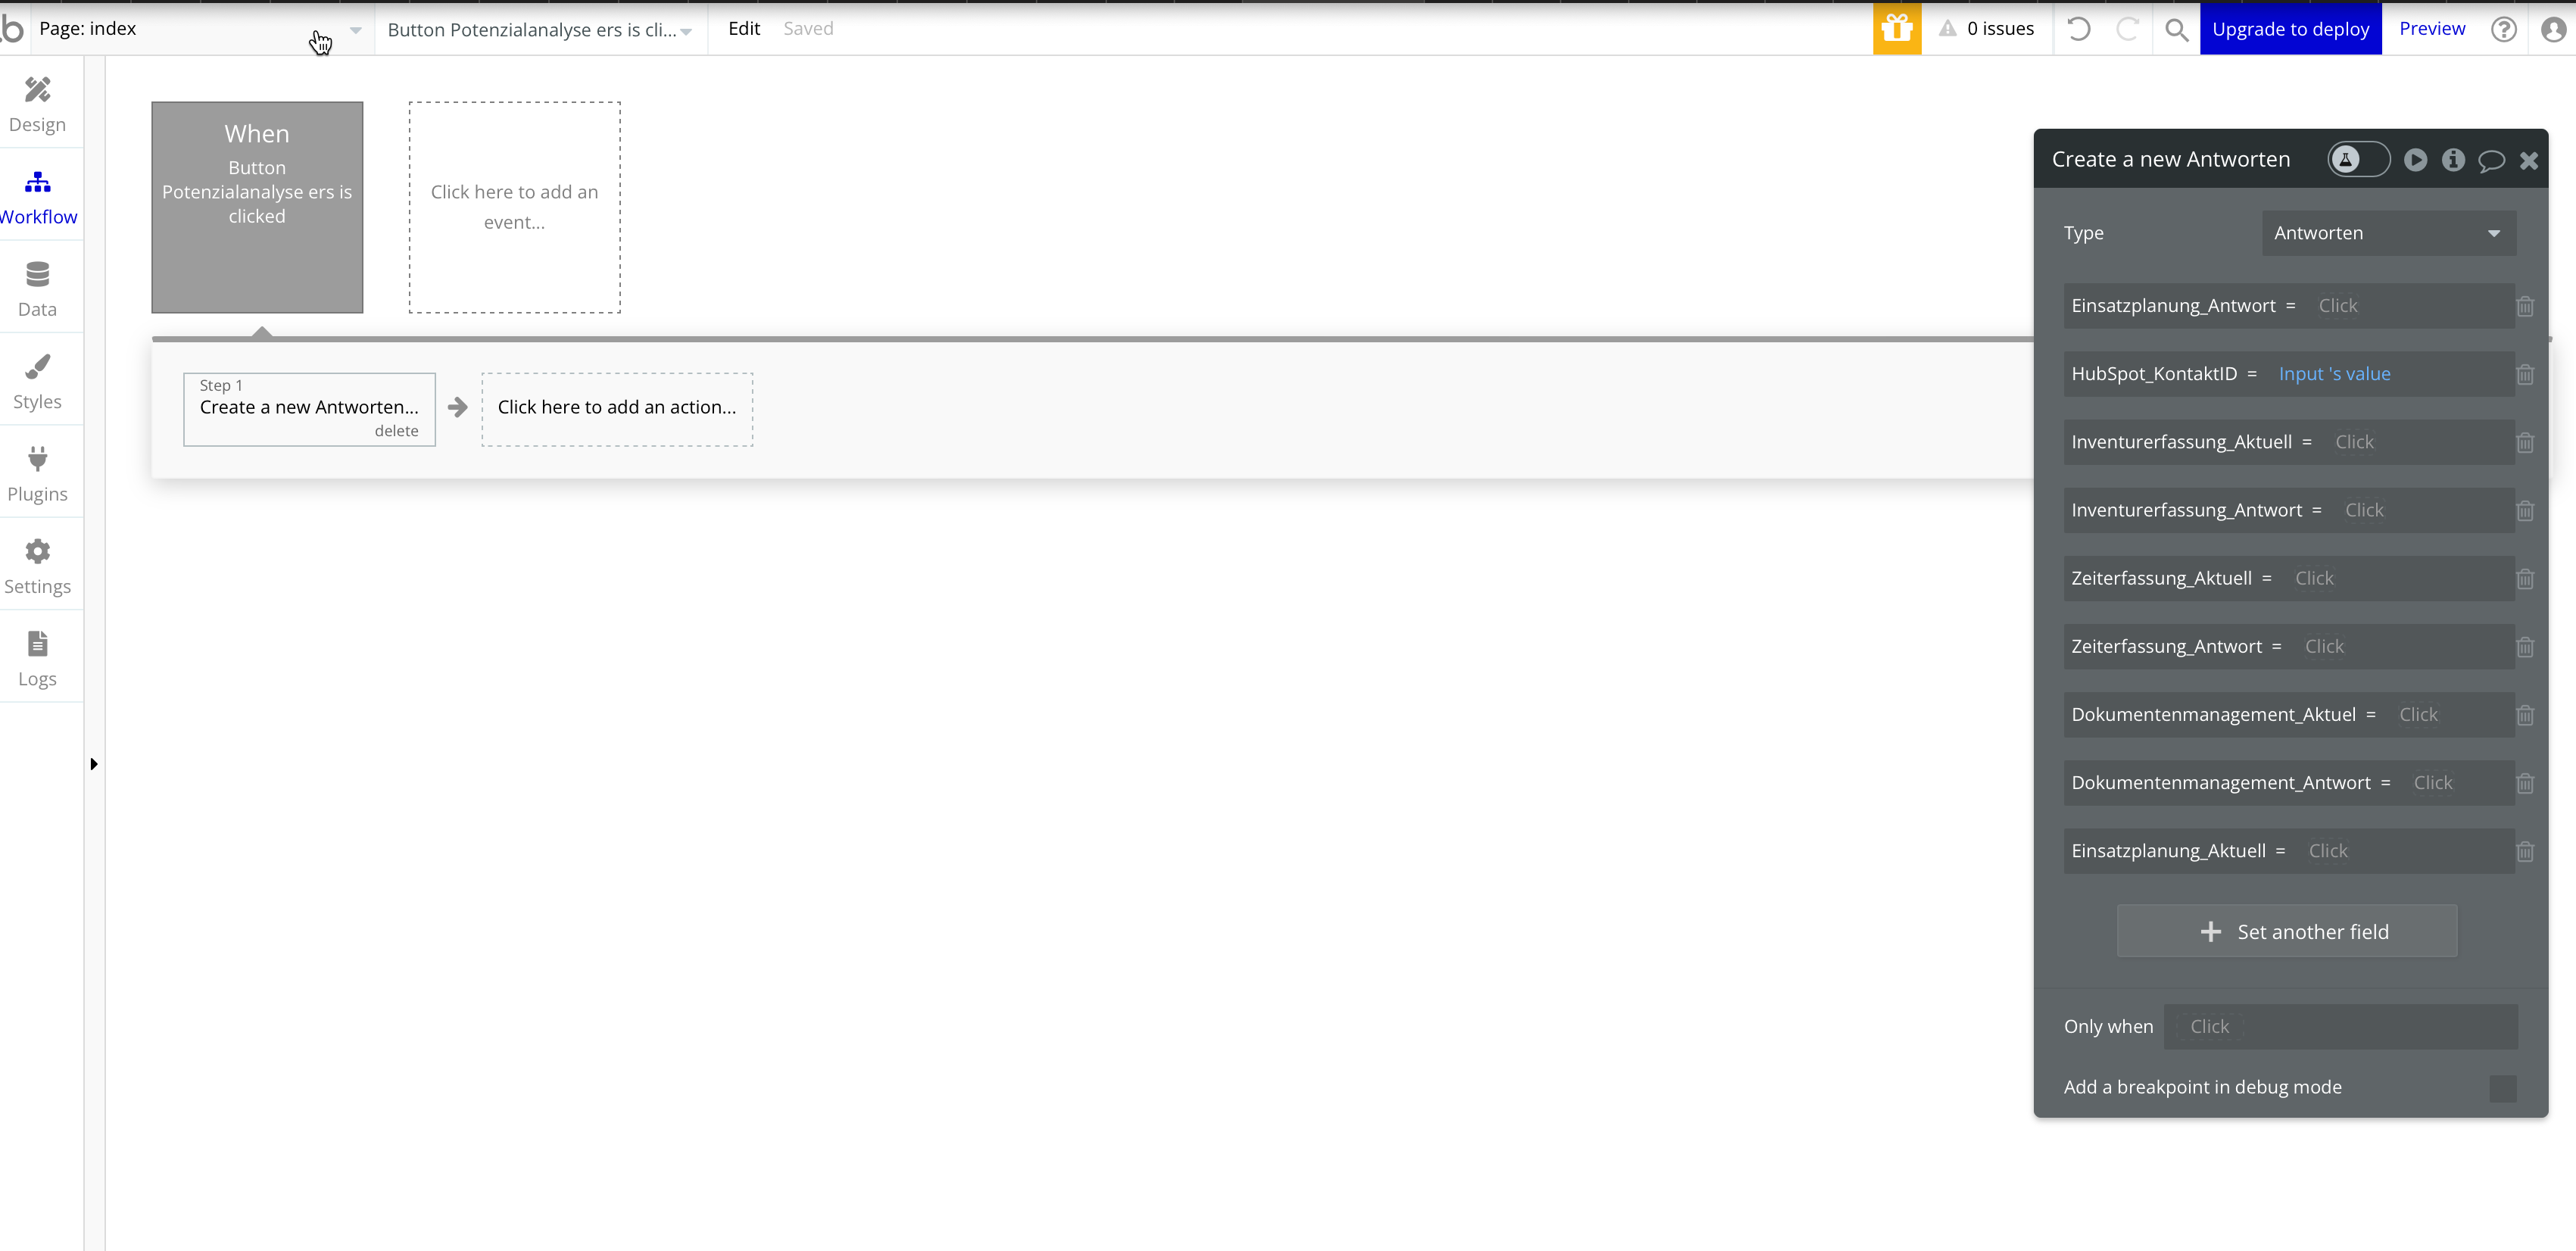
Task: Expand the Type Antworten dropdown
Action: tap(2388, 233)
